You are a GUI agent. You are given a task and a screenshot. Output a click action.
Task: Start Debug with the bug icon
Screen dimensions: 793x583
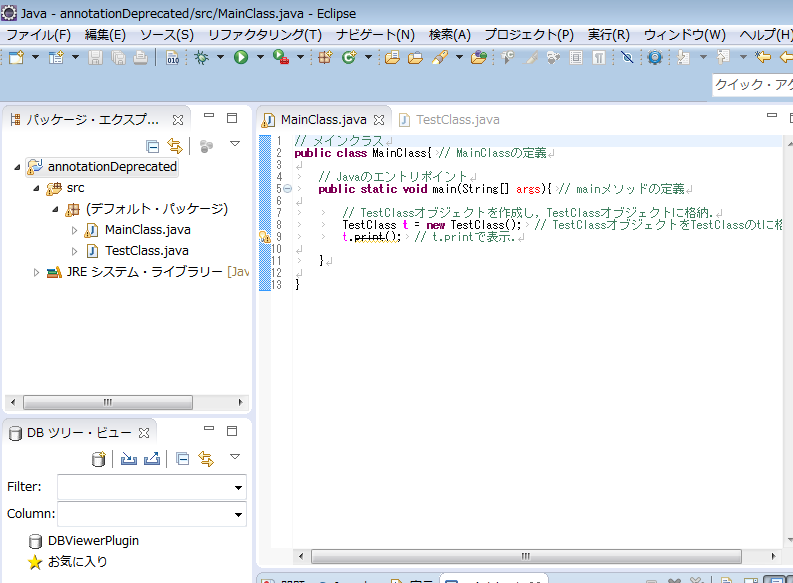201,58
